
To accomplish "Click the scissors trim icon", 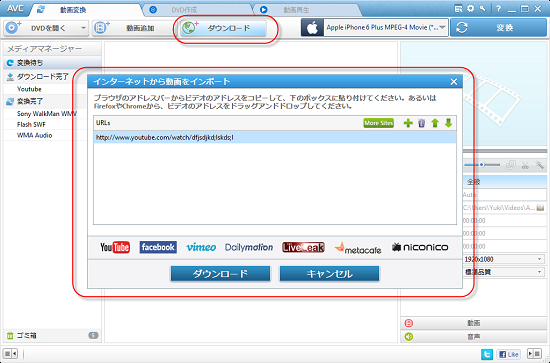I will 525,165.
